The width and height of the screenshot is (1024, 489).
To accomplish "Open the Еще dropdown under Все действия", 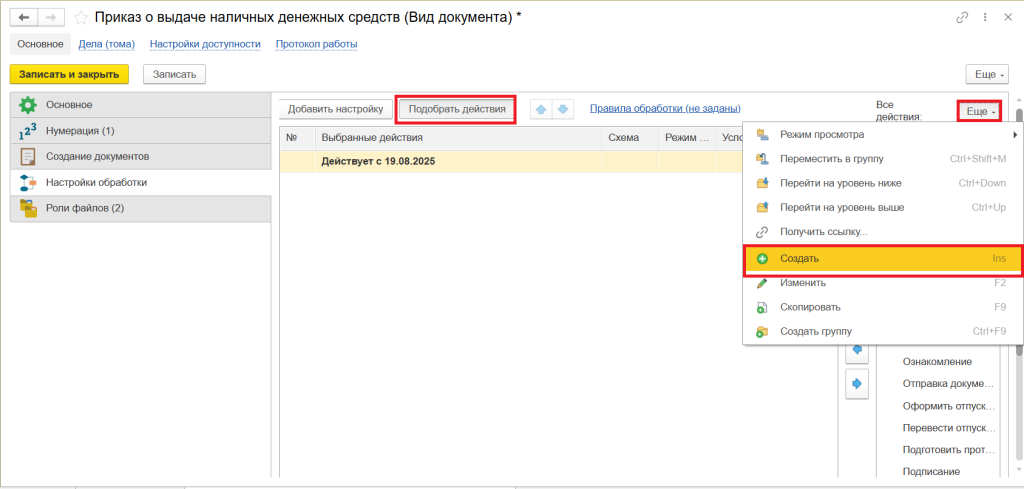I will click(980, 111).
